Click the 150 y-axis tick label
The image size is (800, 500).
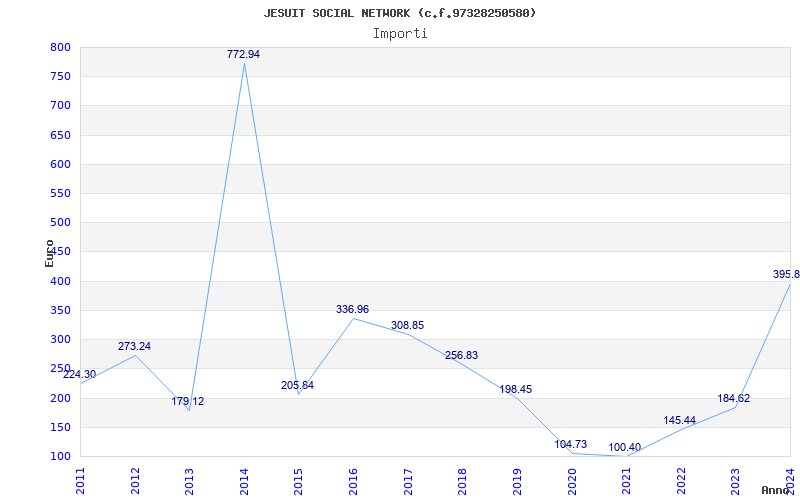pos(60,427)
